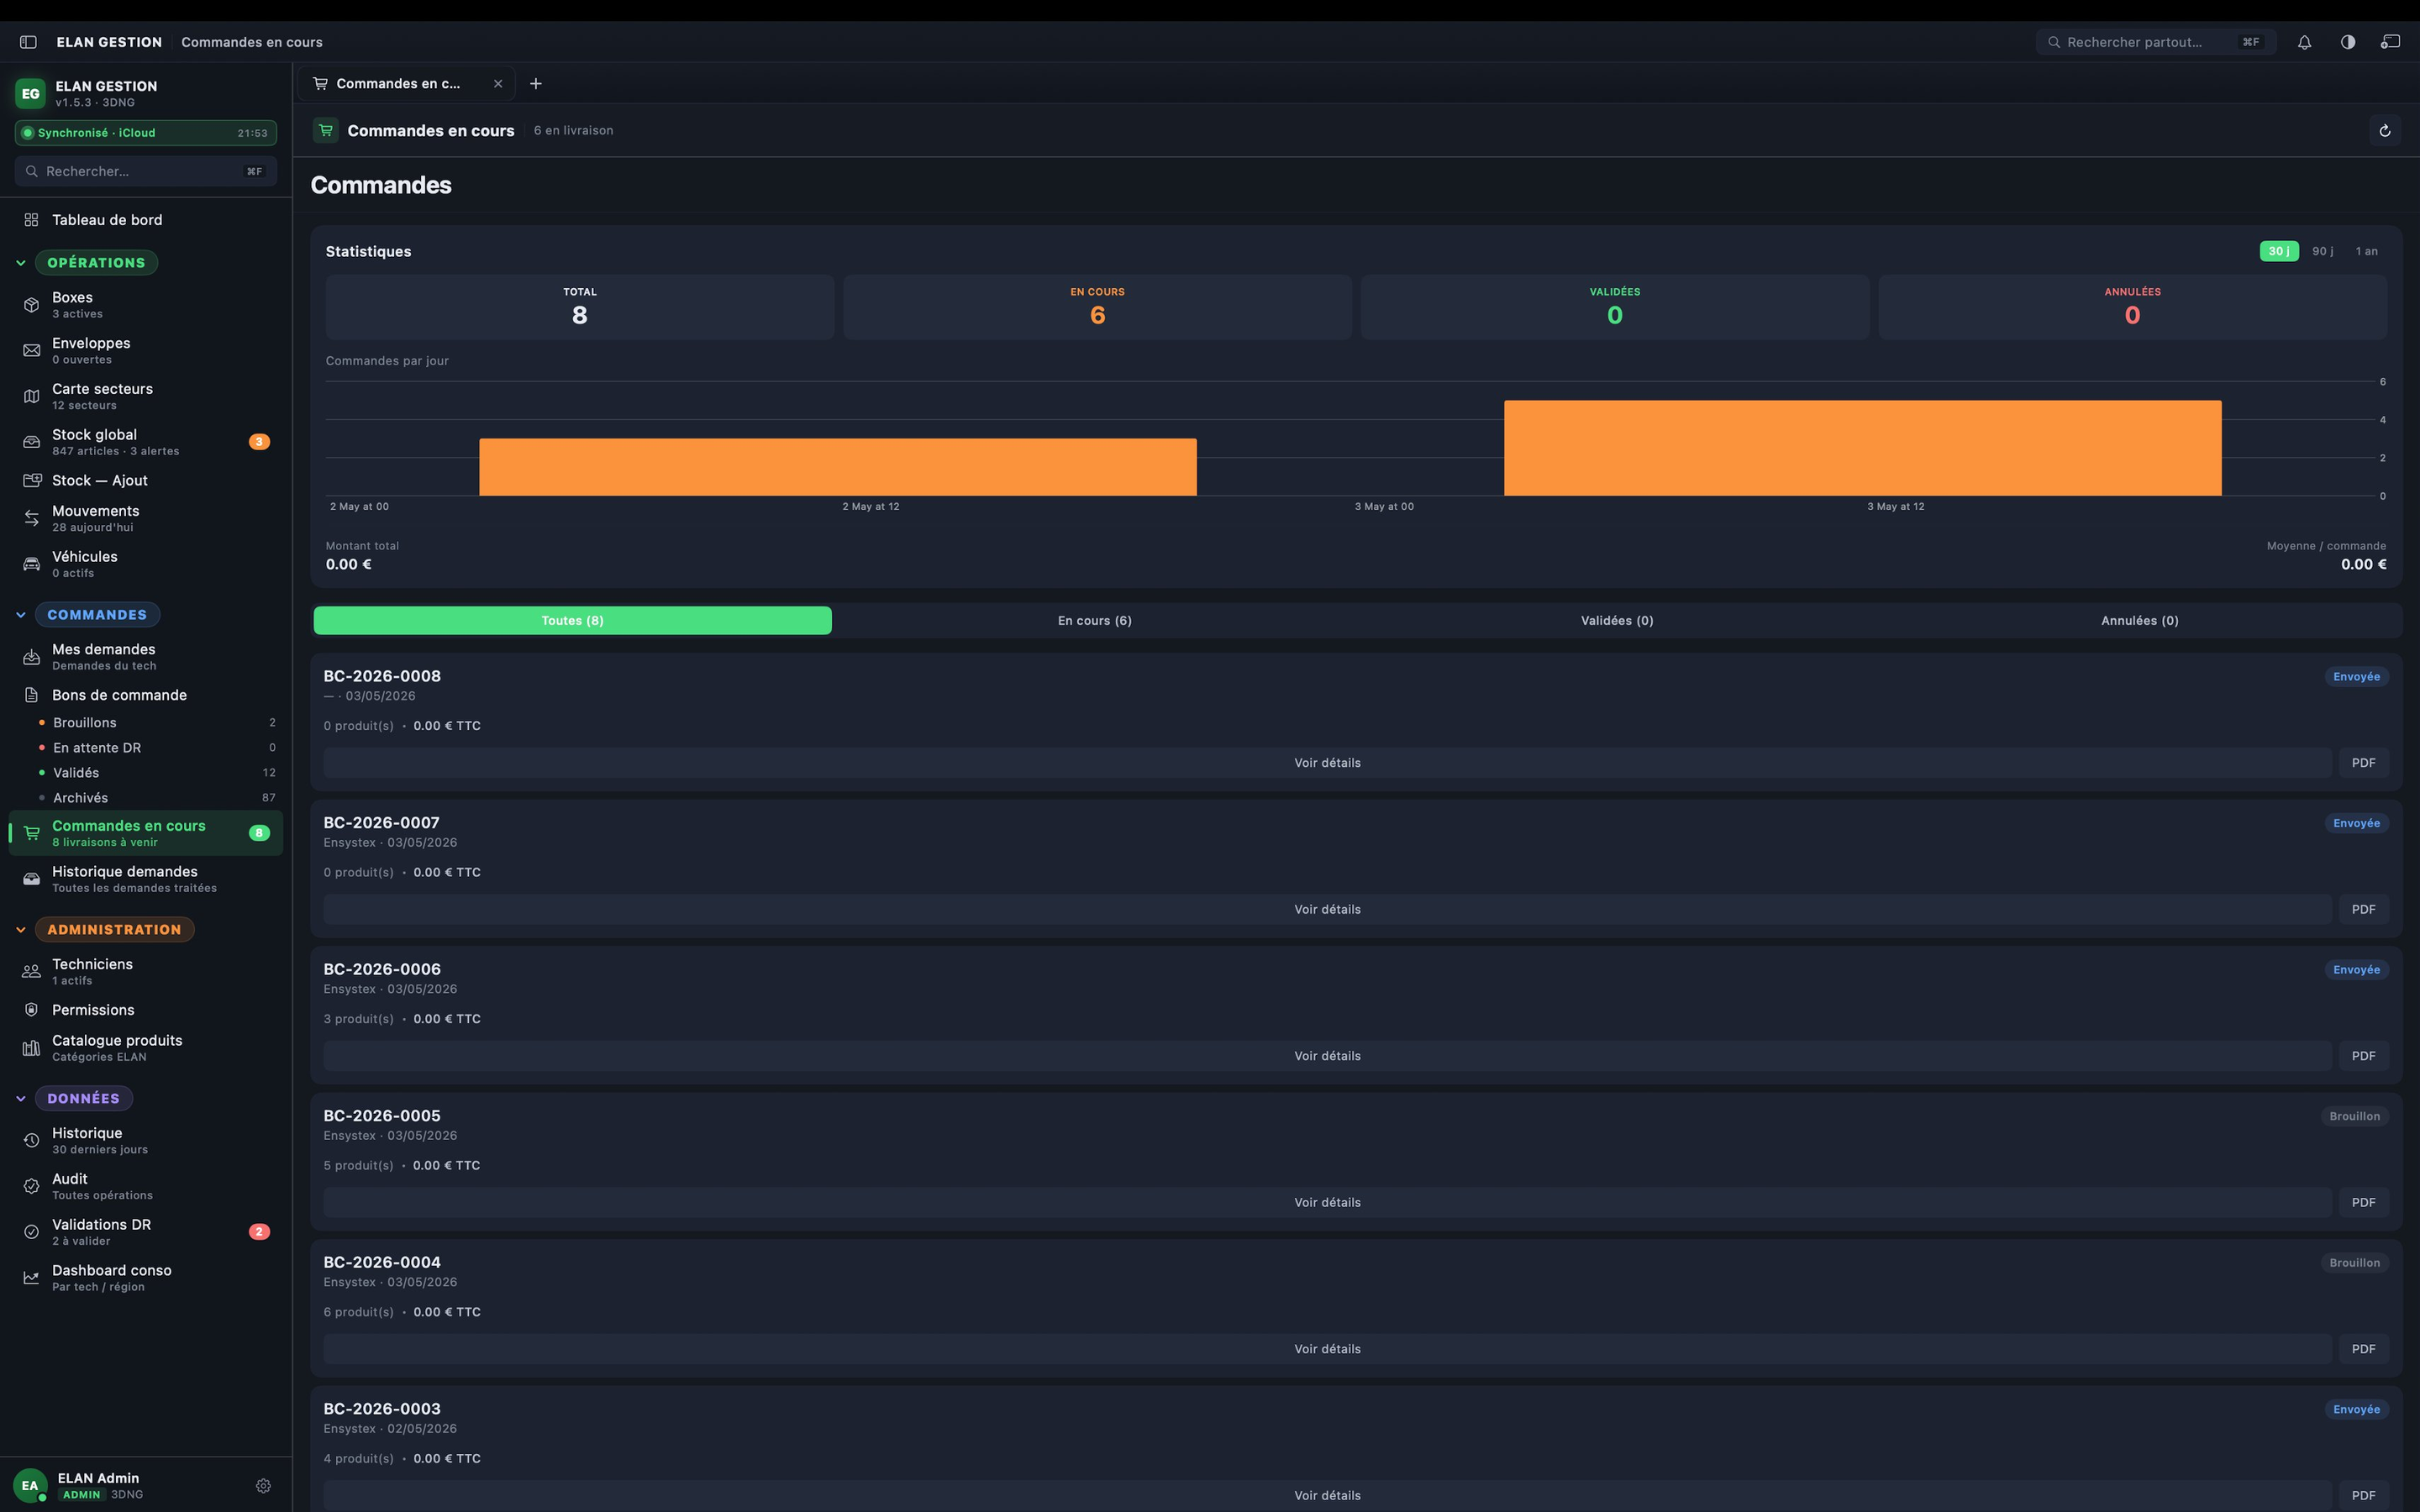Viewport: 2420px width, 1512px height.
Task: Toggle dark/light theme contrast icon
Action: (2347, 42)
